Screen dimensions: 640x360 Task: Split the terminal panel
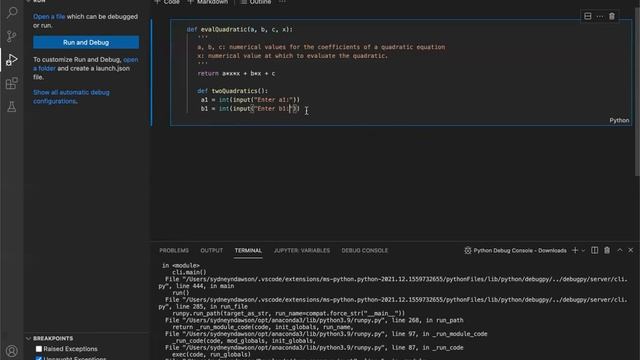[594, 250]
